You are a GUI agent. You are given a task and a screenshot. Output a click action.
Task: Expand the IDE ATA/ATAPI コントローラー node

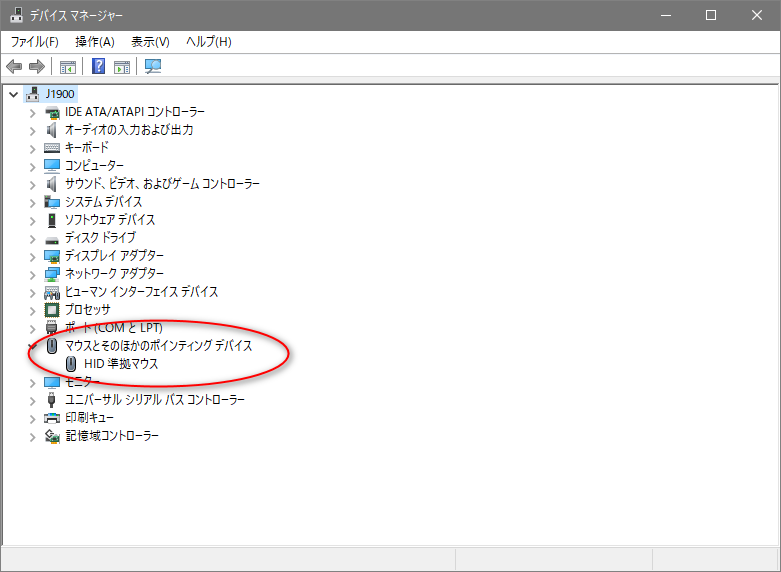tap(32, 112)
